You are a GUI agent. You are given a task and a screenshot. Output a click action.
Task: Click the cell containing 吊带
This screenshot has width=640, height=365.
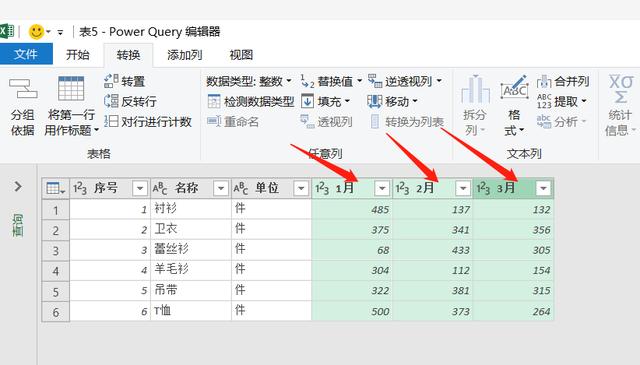tap(191, 290)
